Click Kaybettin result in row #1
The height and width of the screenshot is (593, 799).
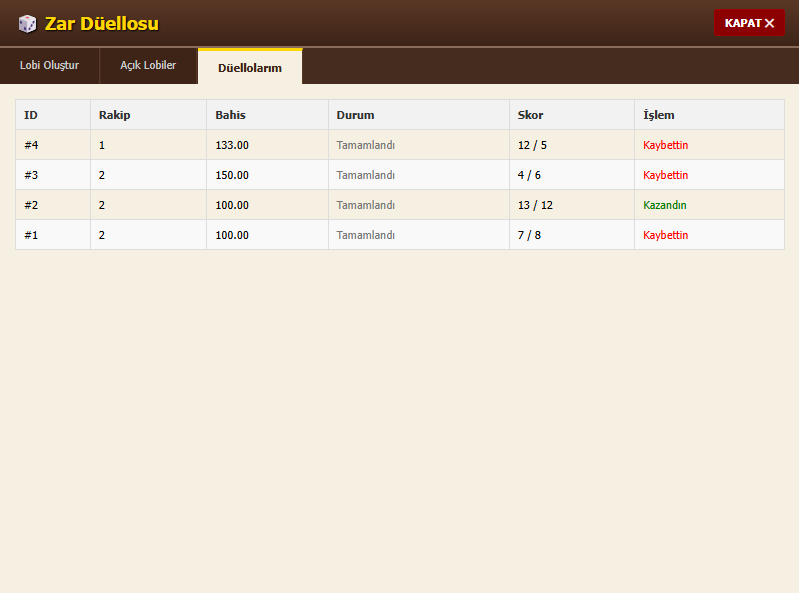(665, 235)
